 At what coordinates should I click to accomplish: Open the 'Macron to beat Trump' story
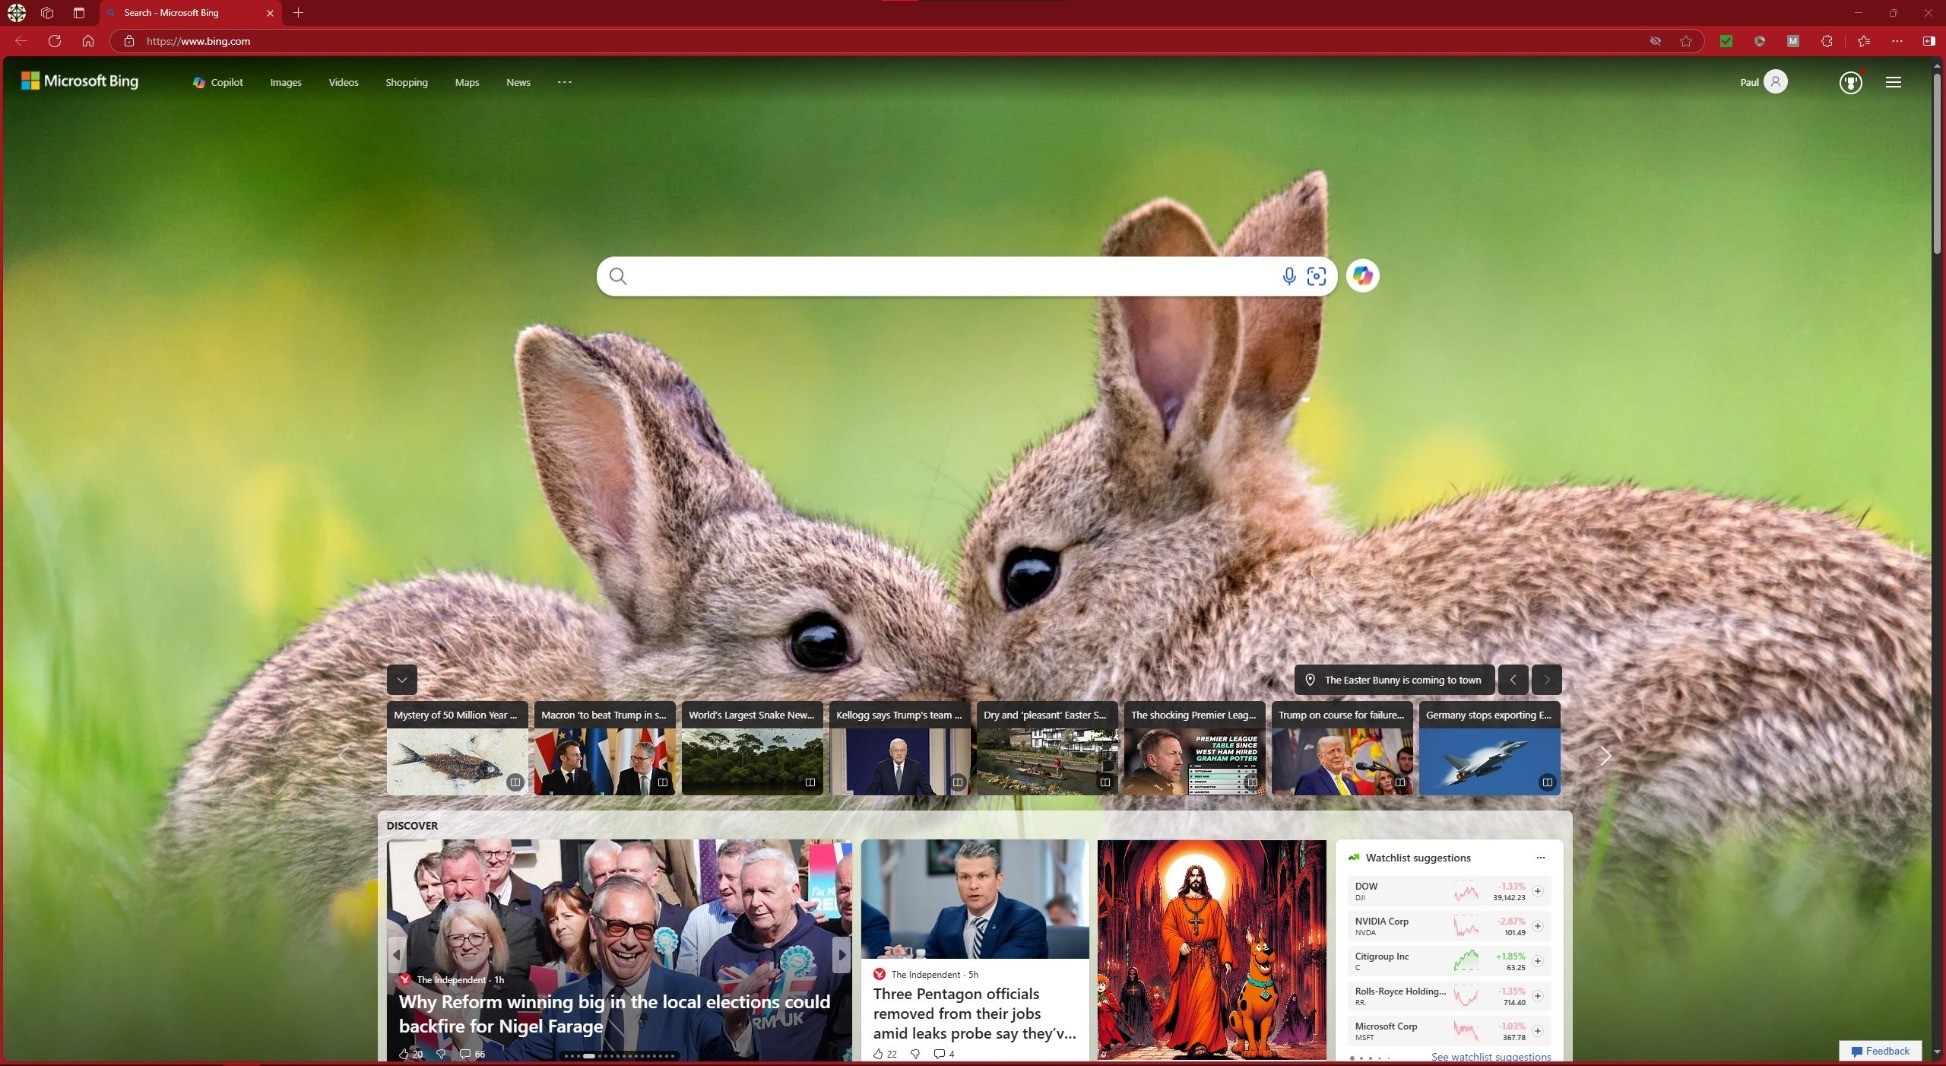(x=604, y=749)
